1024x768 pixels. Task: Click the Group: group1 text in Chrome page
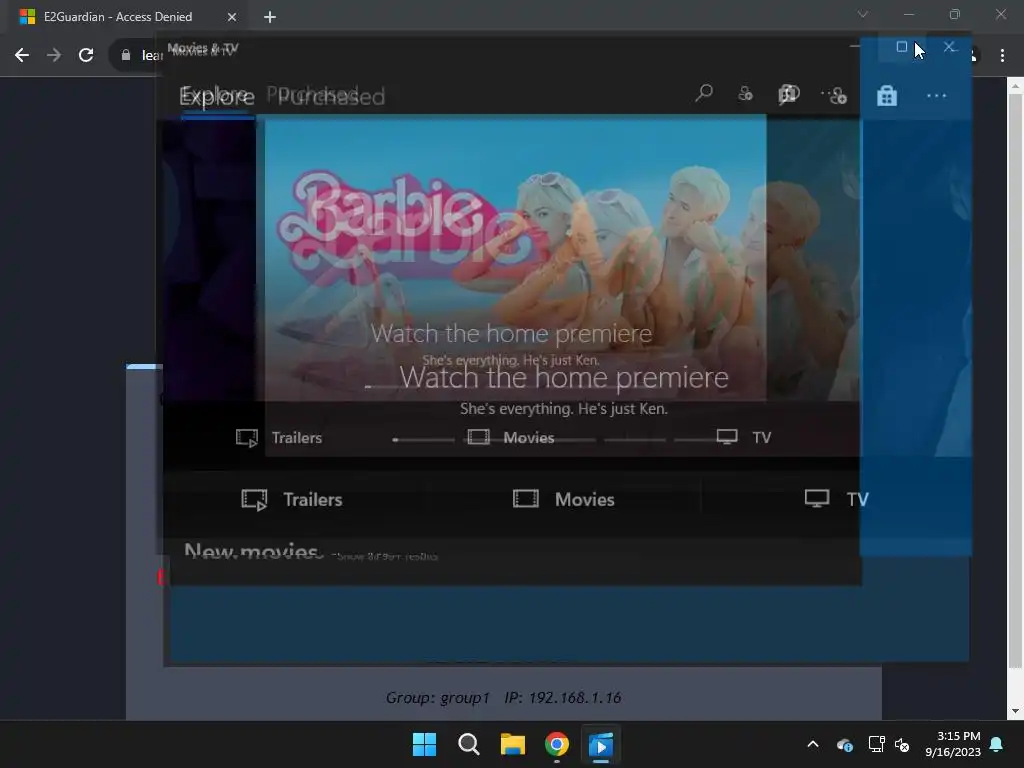(437, 697)
